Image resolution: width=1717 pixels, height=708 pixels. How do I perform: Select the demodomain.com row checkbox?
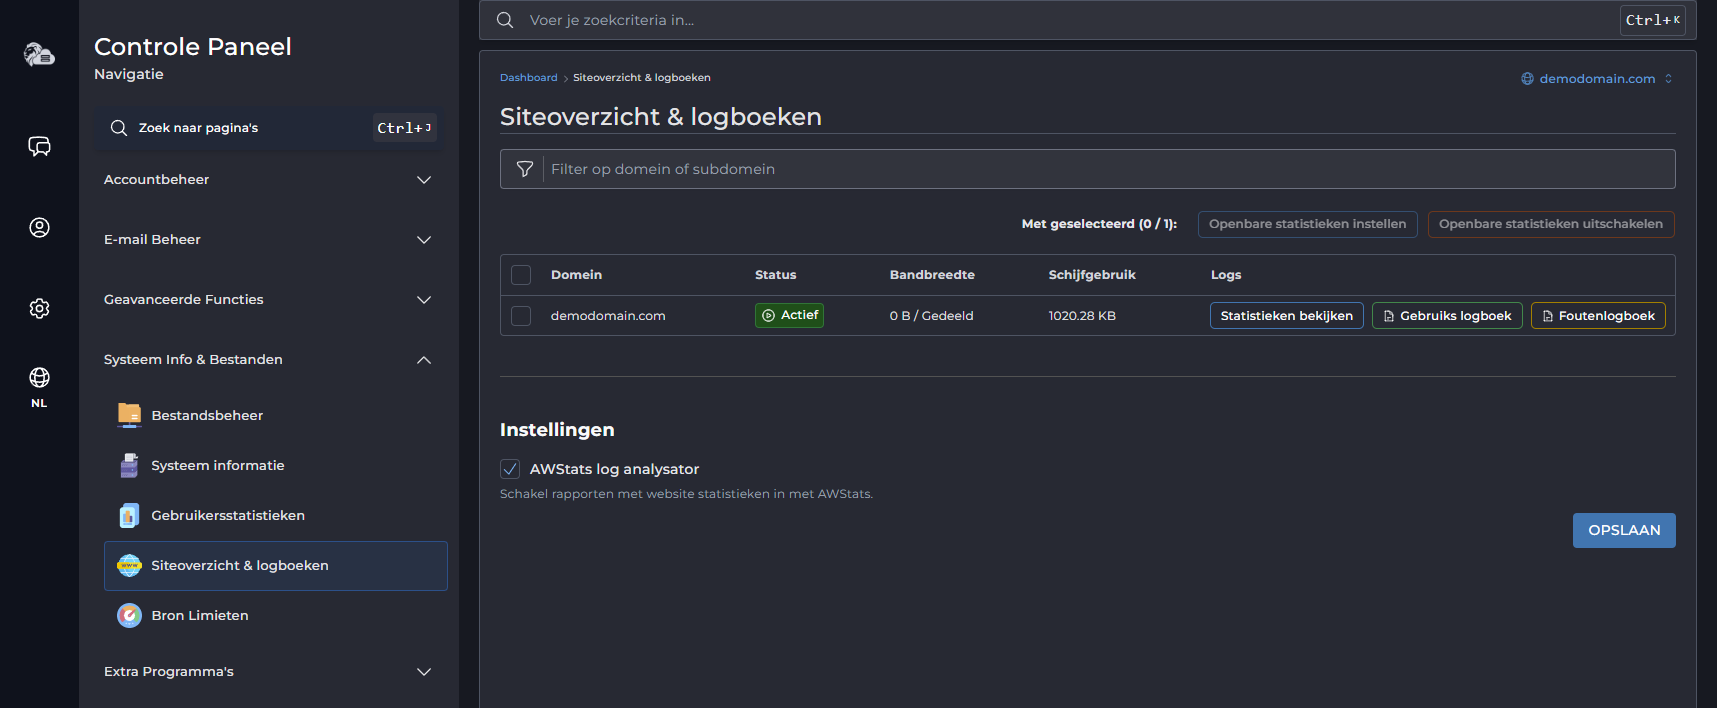[x=521, y=316]
